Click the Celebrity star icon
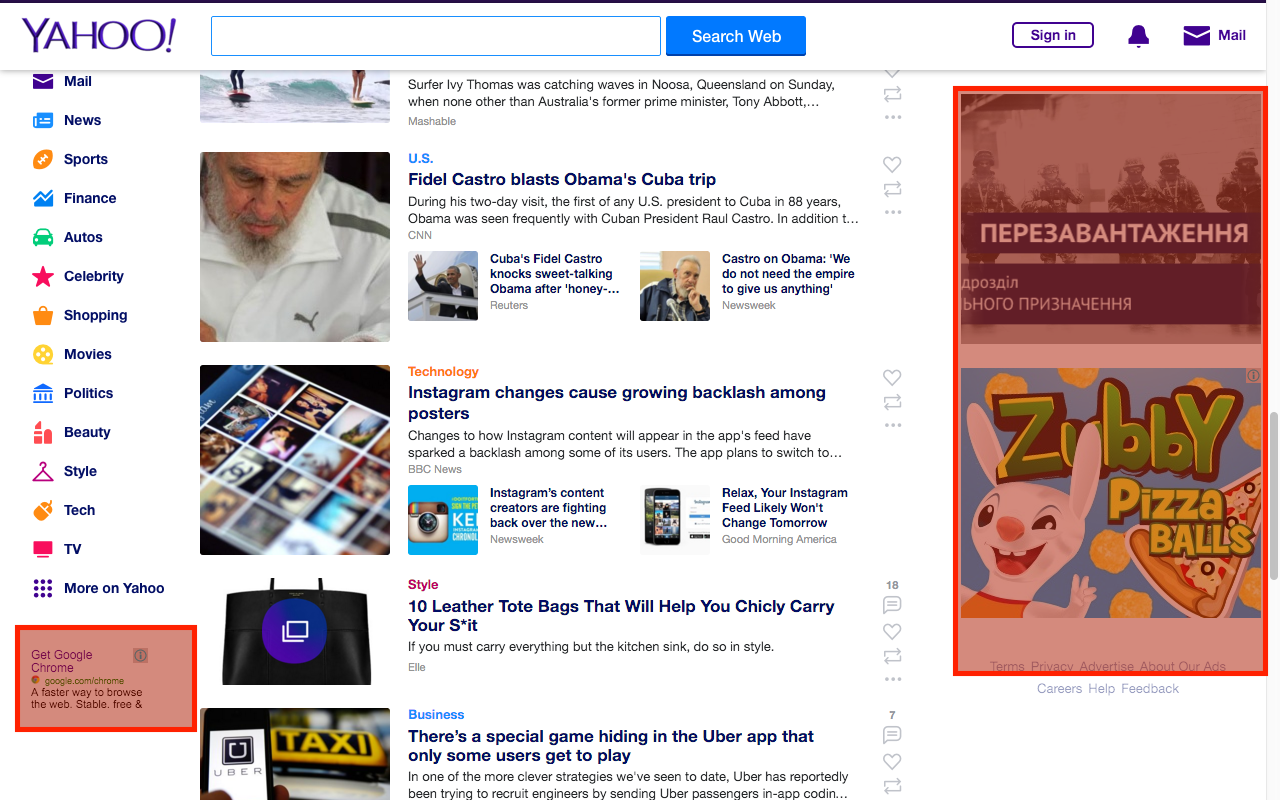The image size is (1280, 800). tap(43, 276)
